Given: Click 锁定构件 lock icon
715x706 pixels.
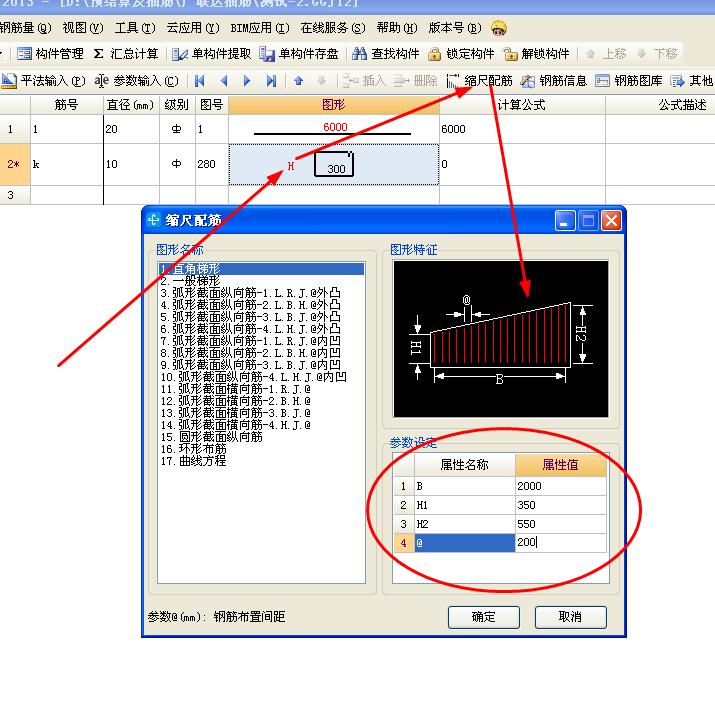Looking at the screenshot, I should (434, 54).
